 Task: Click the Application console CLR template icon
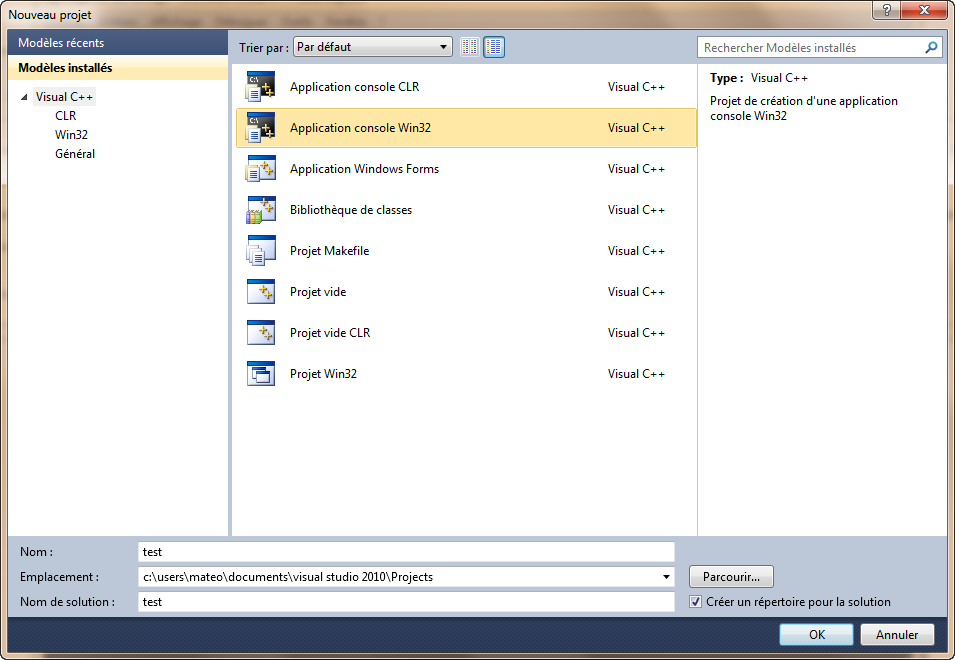point(260,87)
